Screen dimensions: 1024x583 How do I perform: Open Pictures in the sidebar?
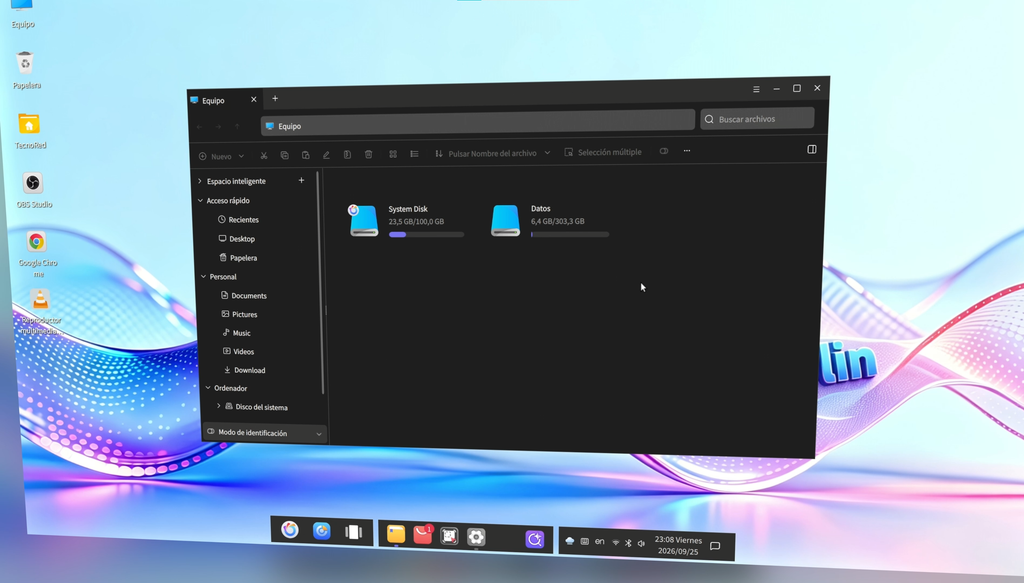point(240,314)
